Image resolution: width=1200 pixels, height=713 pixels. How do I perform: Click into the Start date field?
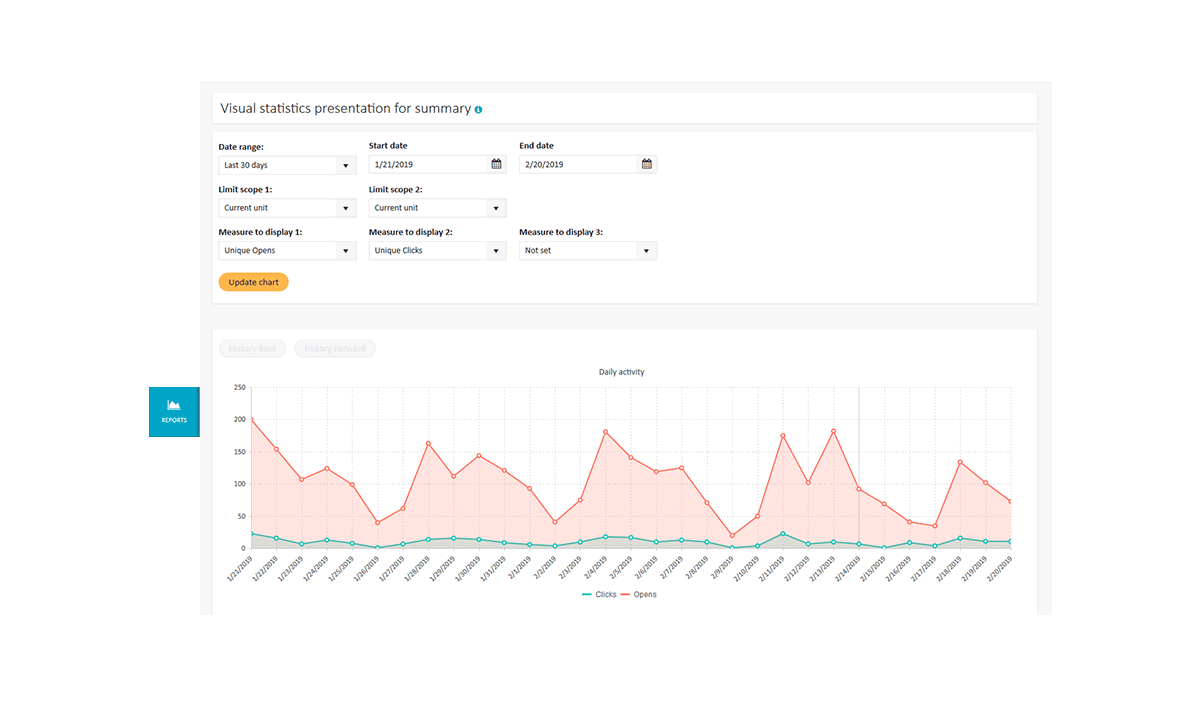(x=427, y=165)
